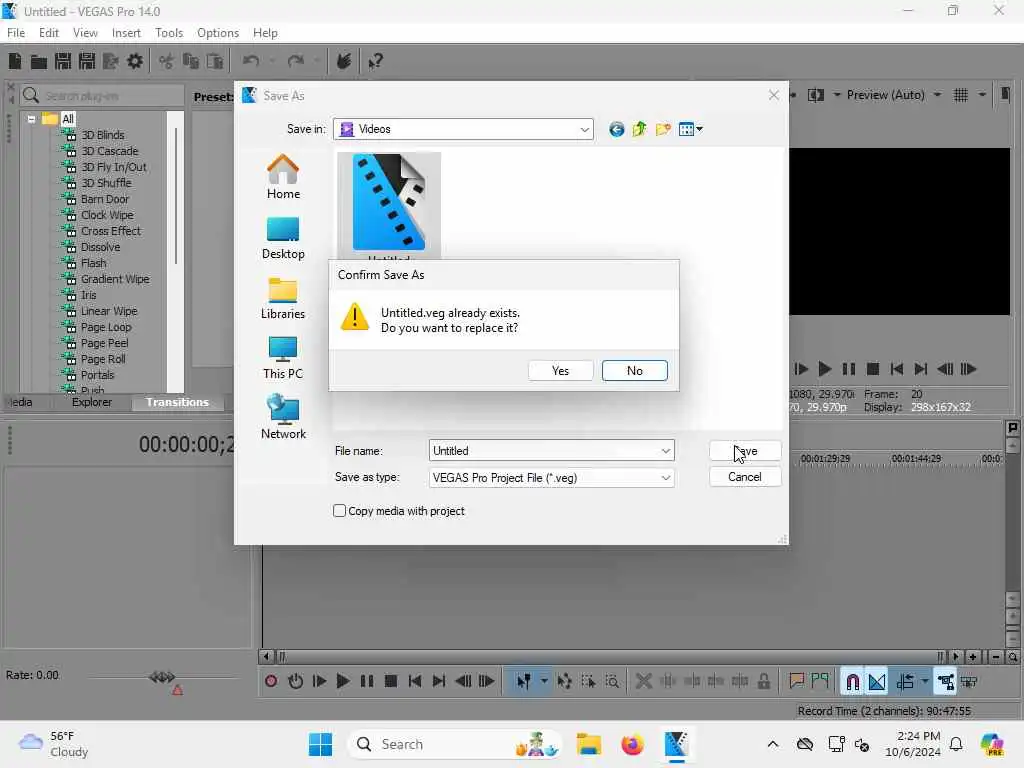Enable Copy media with project checkbox
The height and width of the screenshot is (768, 1024).
pyautogui.click(x=340, y=511)
